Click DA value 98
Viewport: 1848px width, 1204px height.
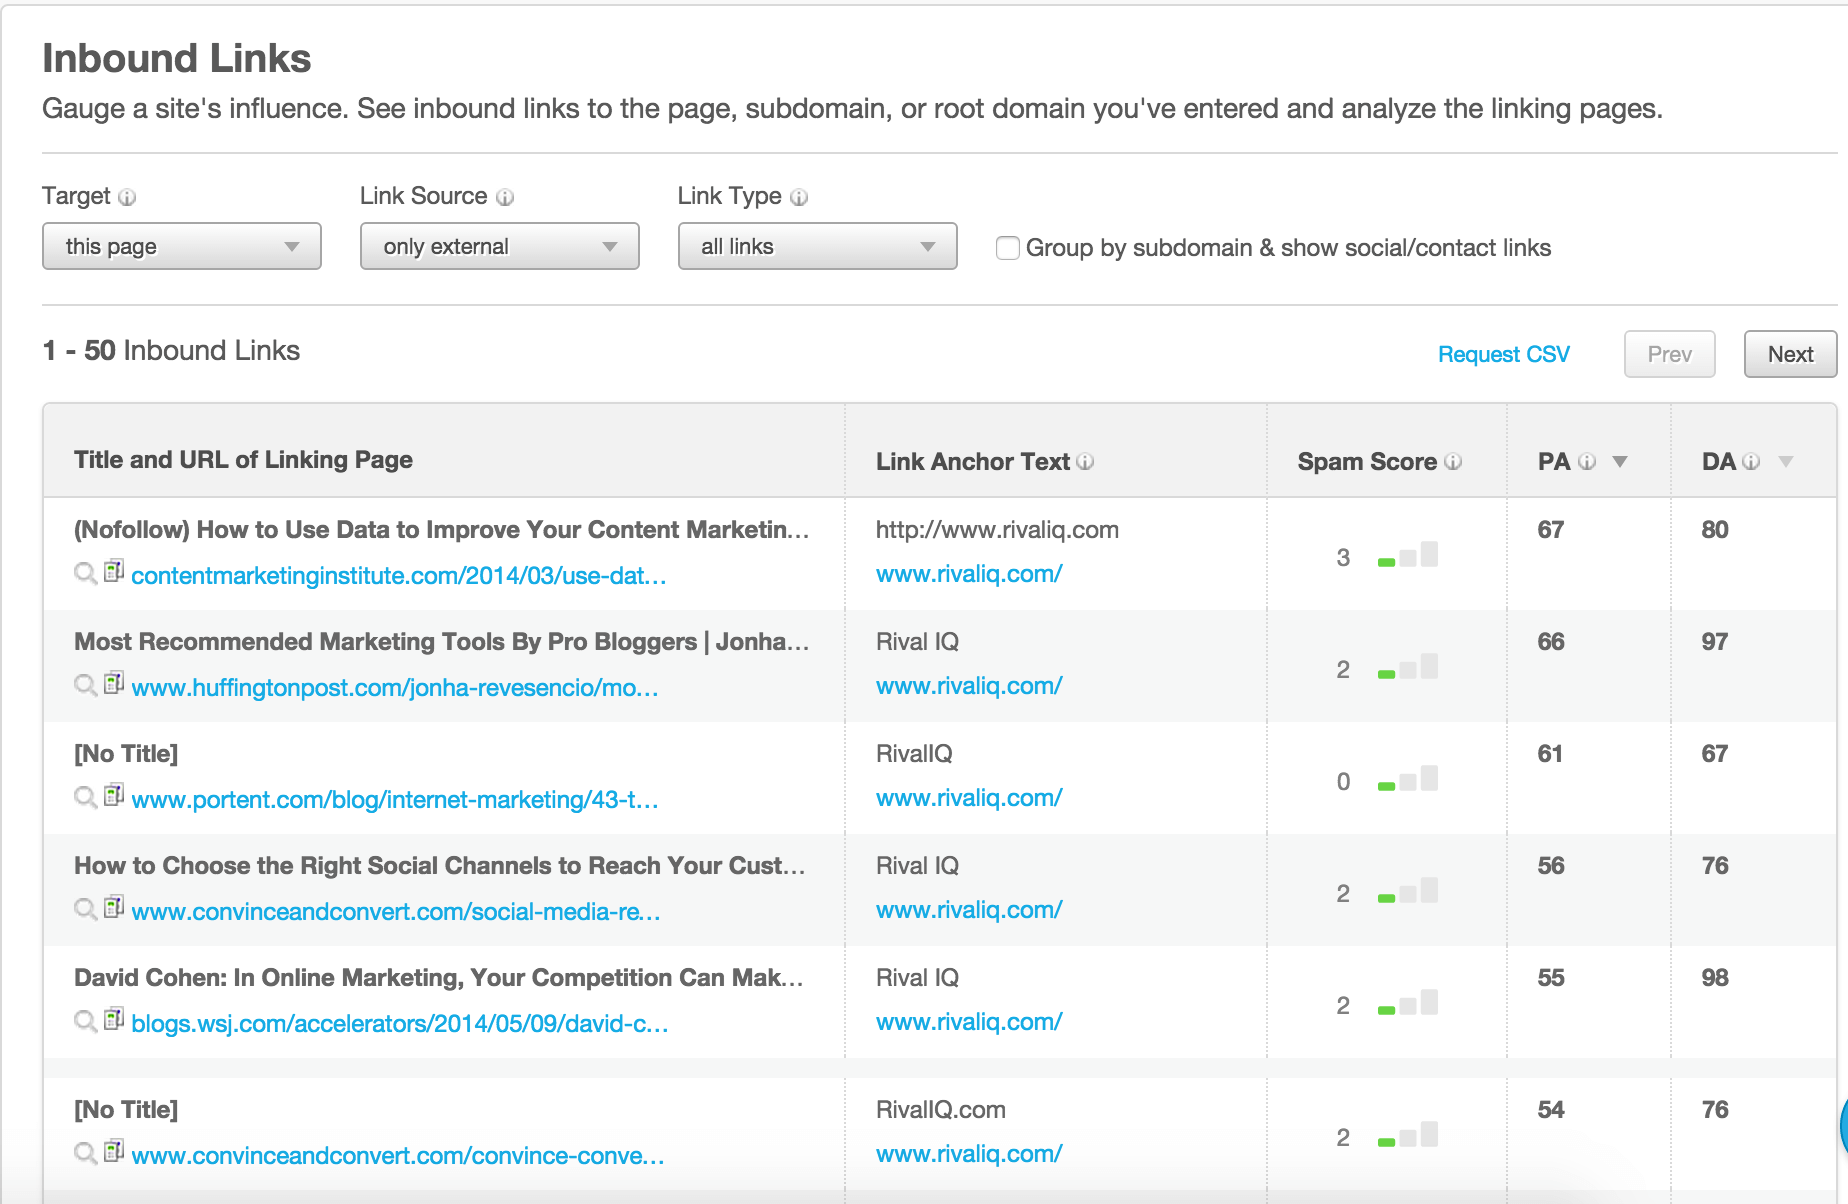tap(1715, 978)
